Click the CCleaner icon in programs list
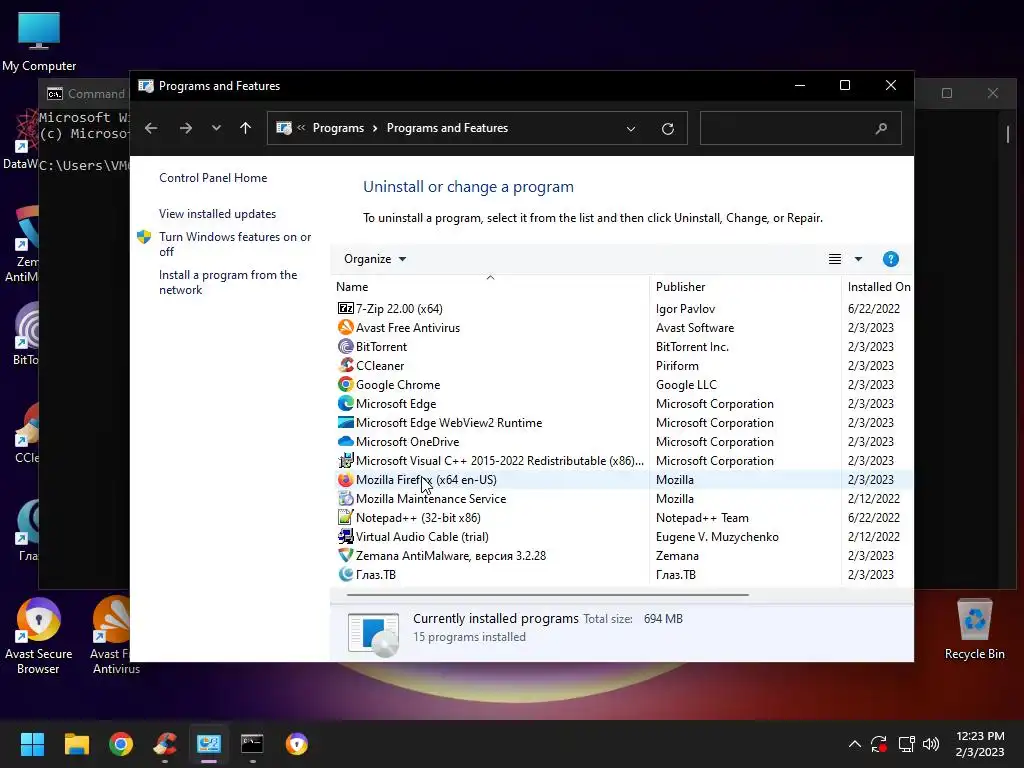 (345, 365)
